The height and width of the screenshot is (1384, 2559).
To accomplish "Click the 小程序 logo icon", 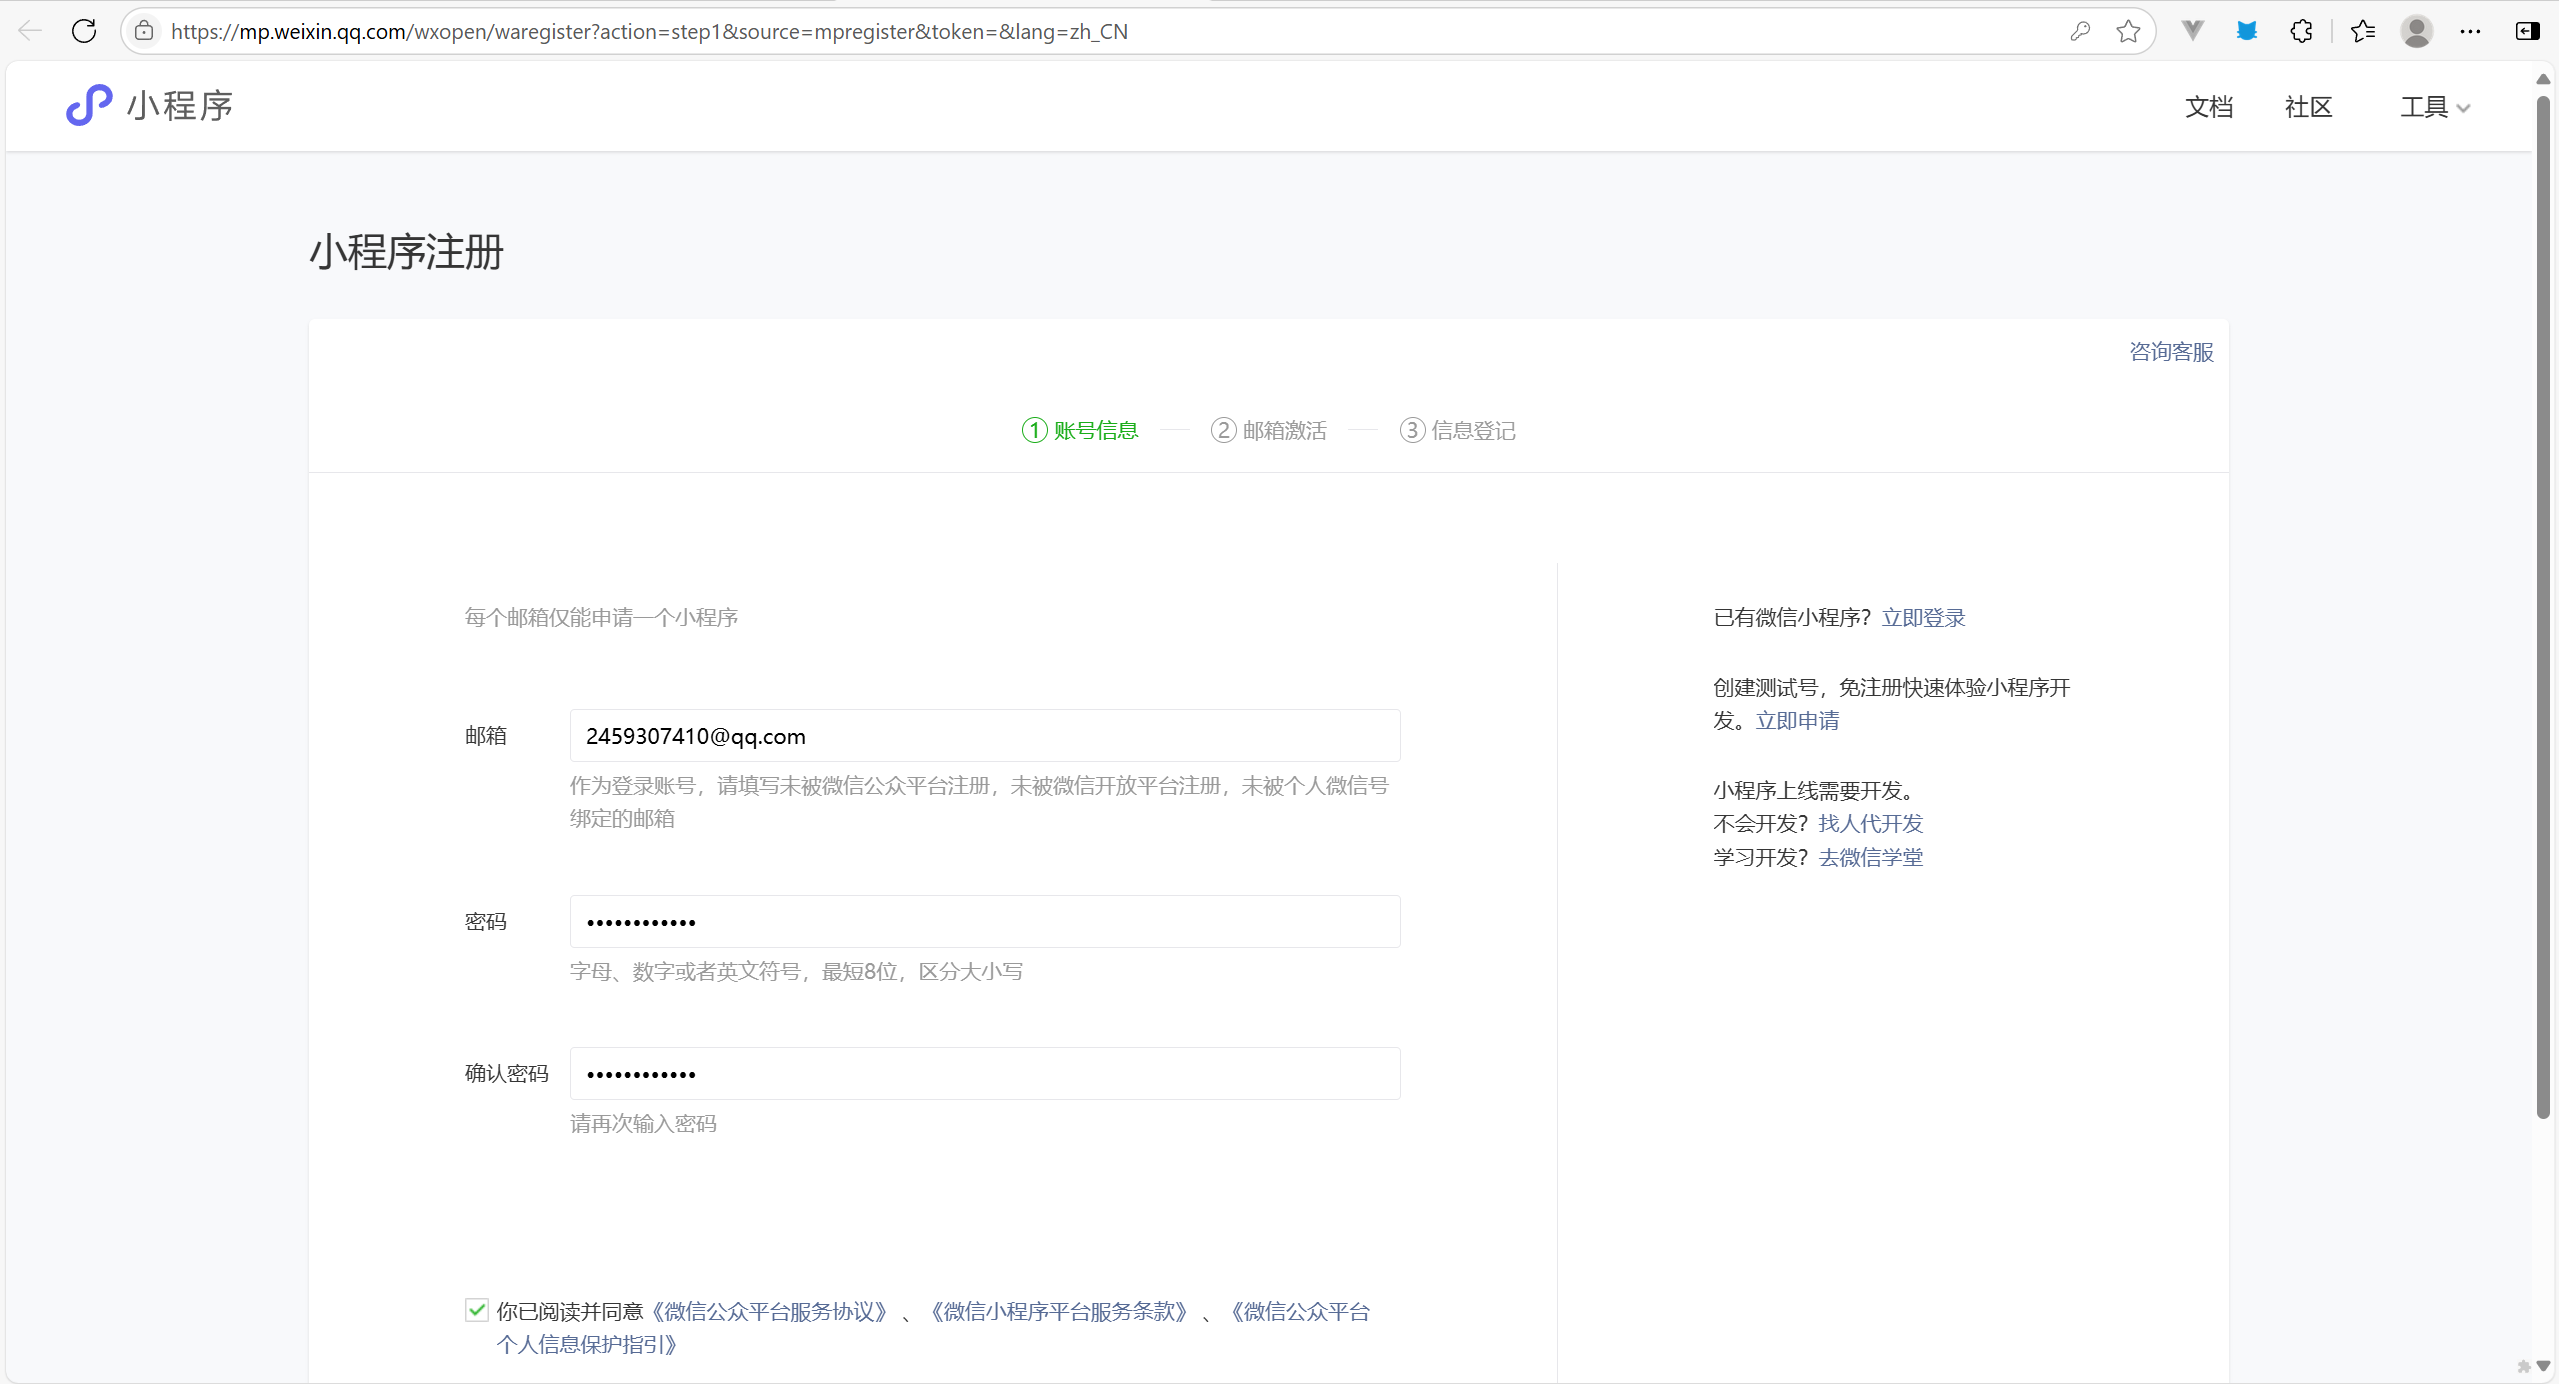I will tap(89, 105).
